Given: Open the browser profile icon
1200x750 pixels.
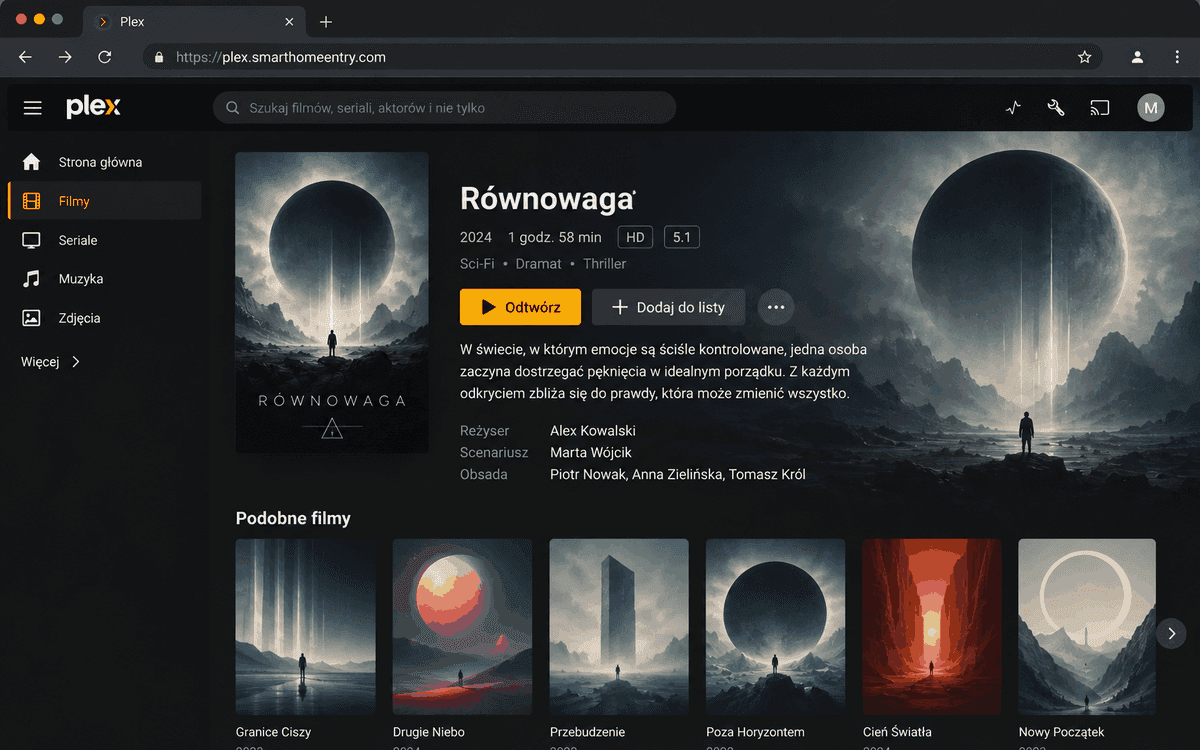Looking at the screenshot, I should 1137,57.
